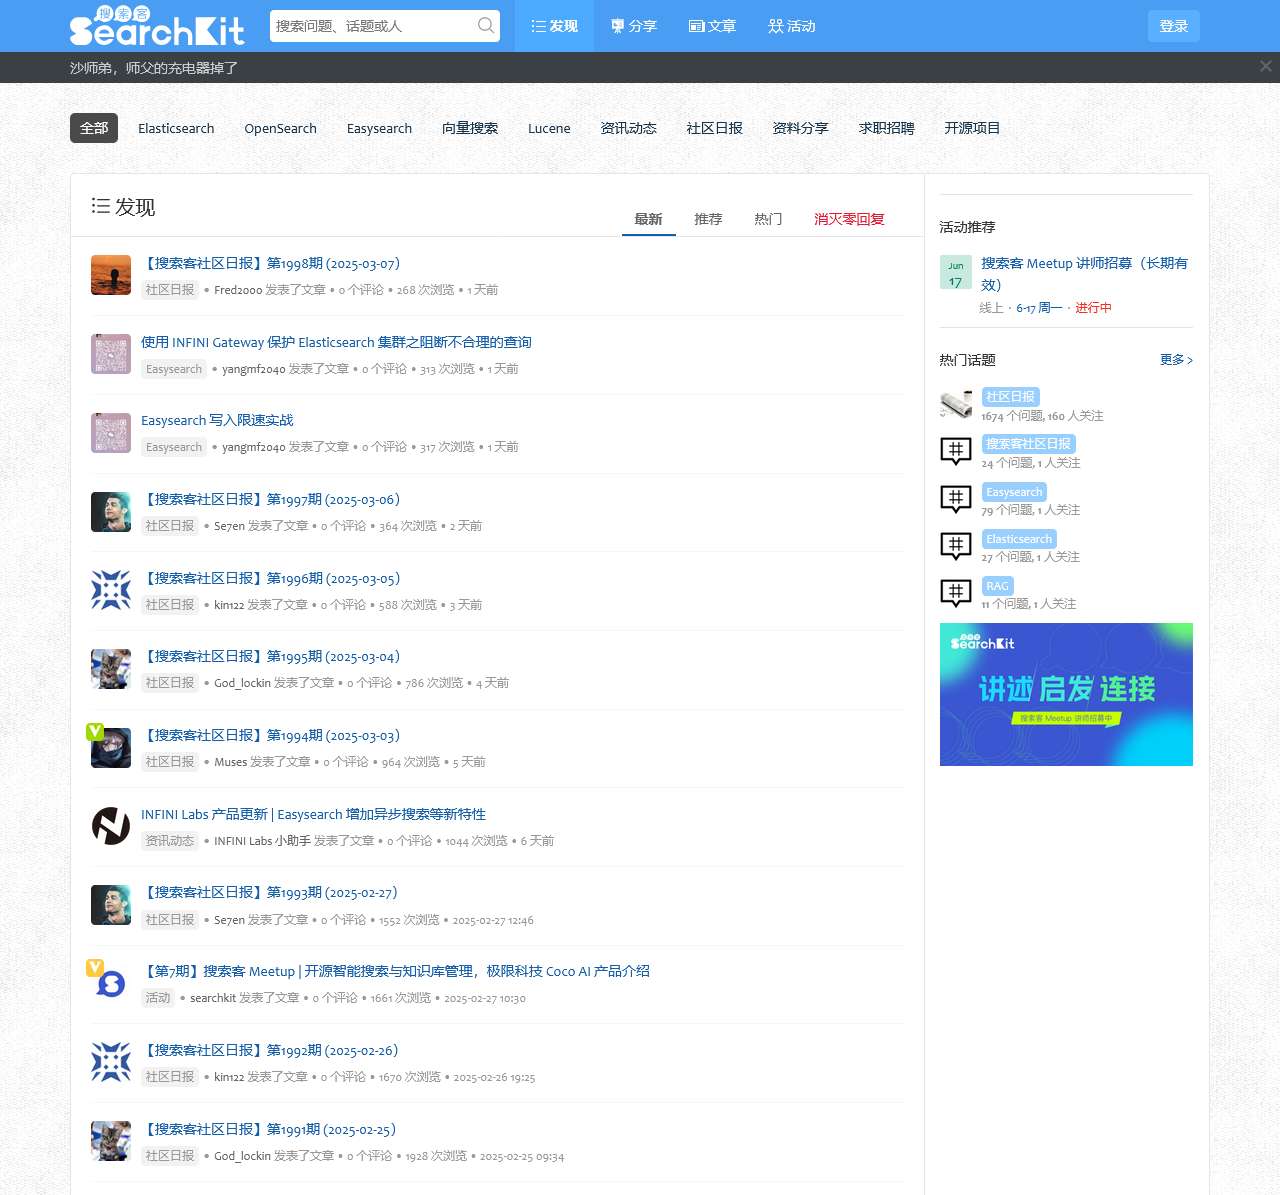Select the 开源项目 category filter

pos(972,128)
